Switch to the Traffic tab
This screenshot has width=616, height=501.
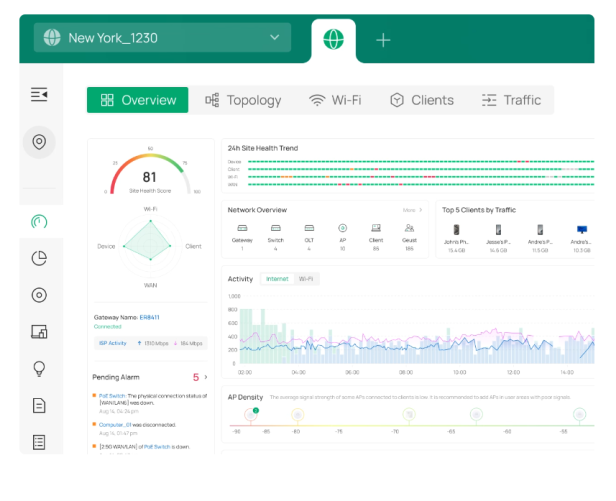512,100
